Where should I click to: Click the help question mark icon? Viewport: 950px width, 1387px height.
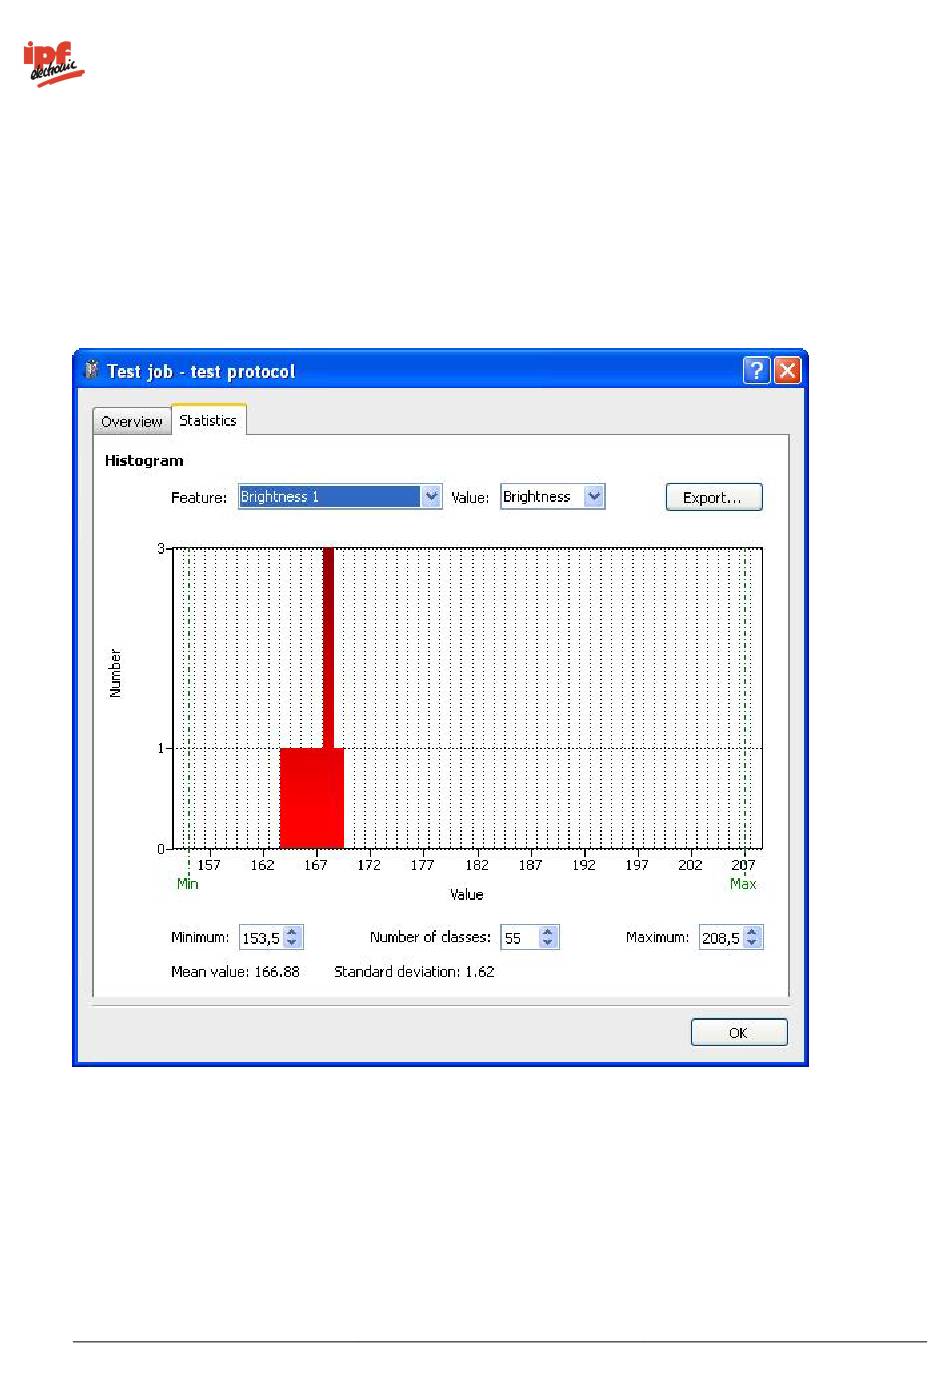click(x=756, y=371)
